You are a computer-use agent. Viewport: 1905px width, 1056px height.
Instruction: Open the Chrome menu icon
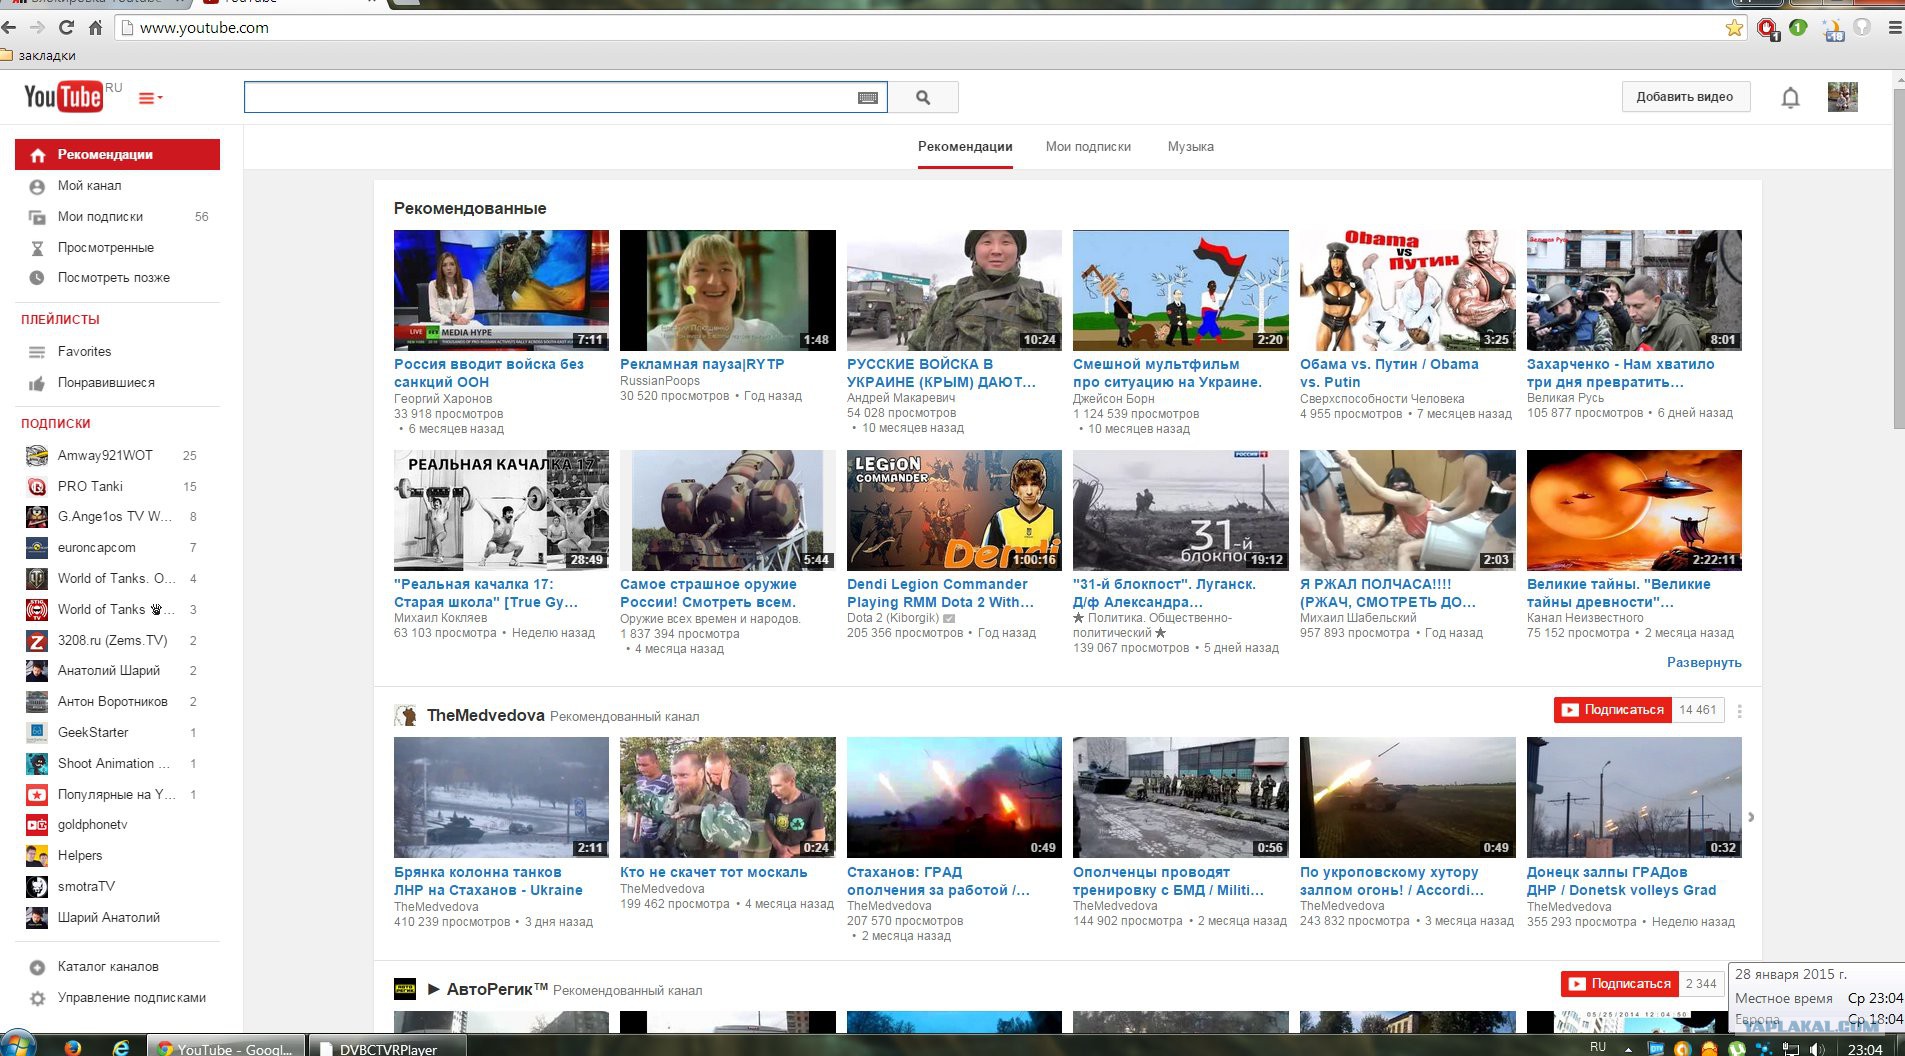(1895, 28)
